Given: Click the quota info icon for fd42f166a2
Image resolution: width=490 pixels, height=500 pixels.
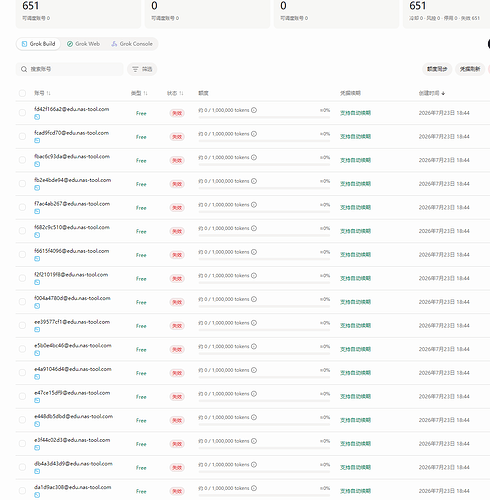Looking at the screenshot, I should pyautogui.click(x=254, y=110).
